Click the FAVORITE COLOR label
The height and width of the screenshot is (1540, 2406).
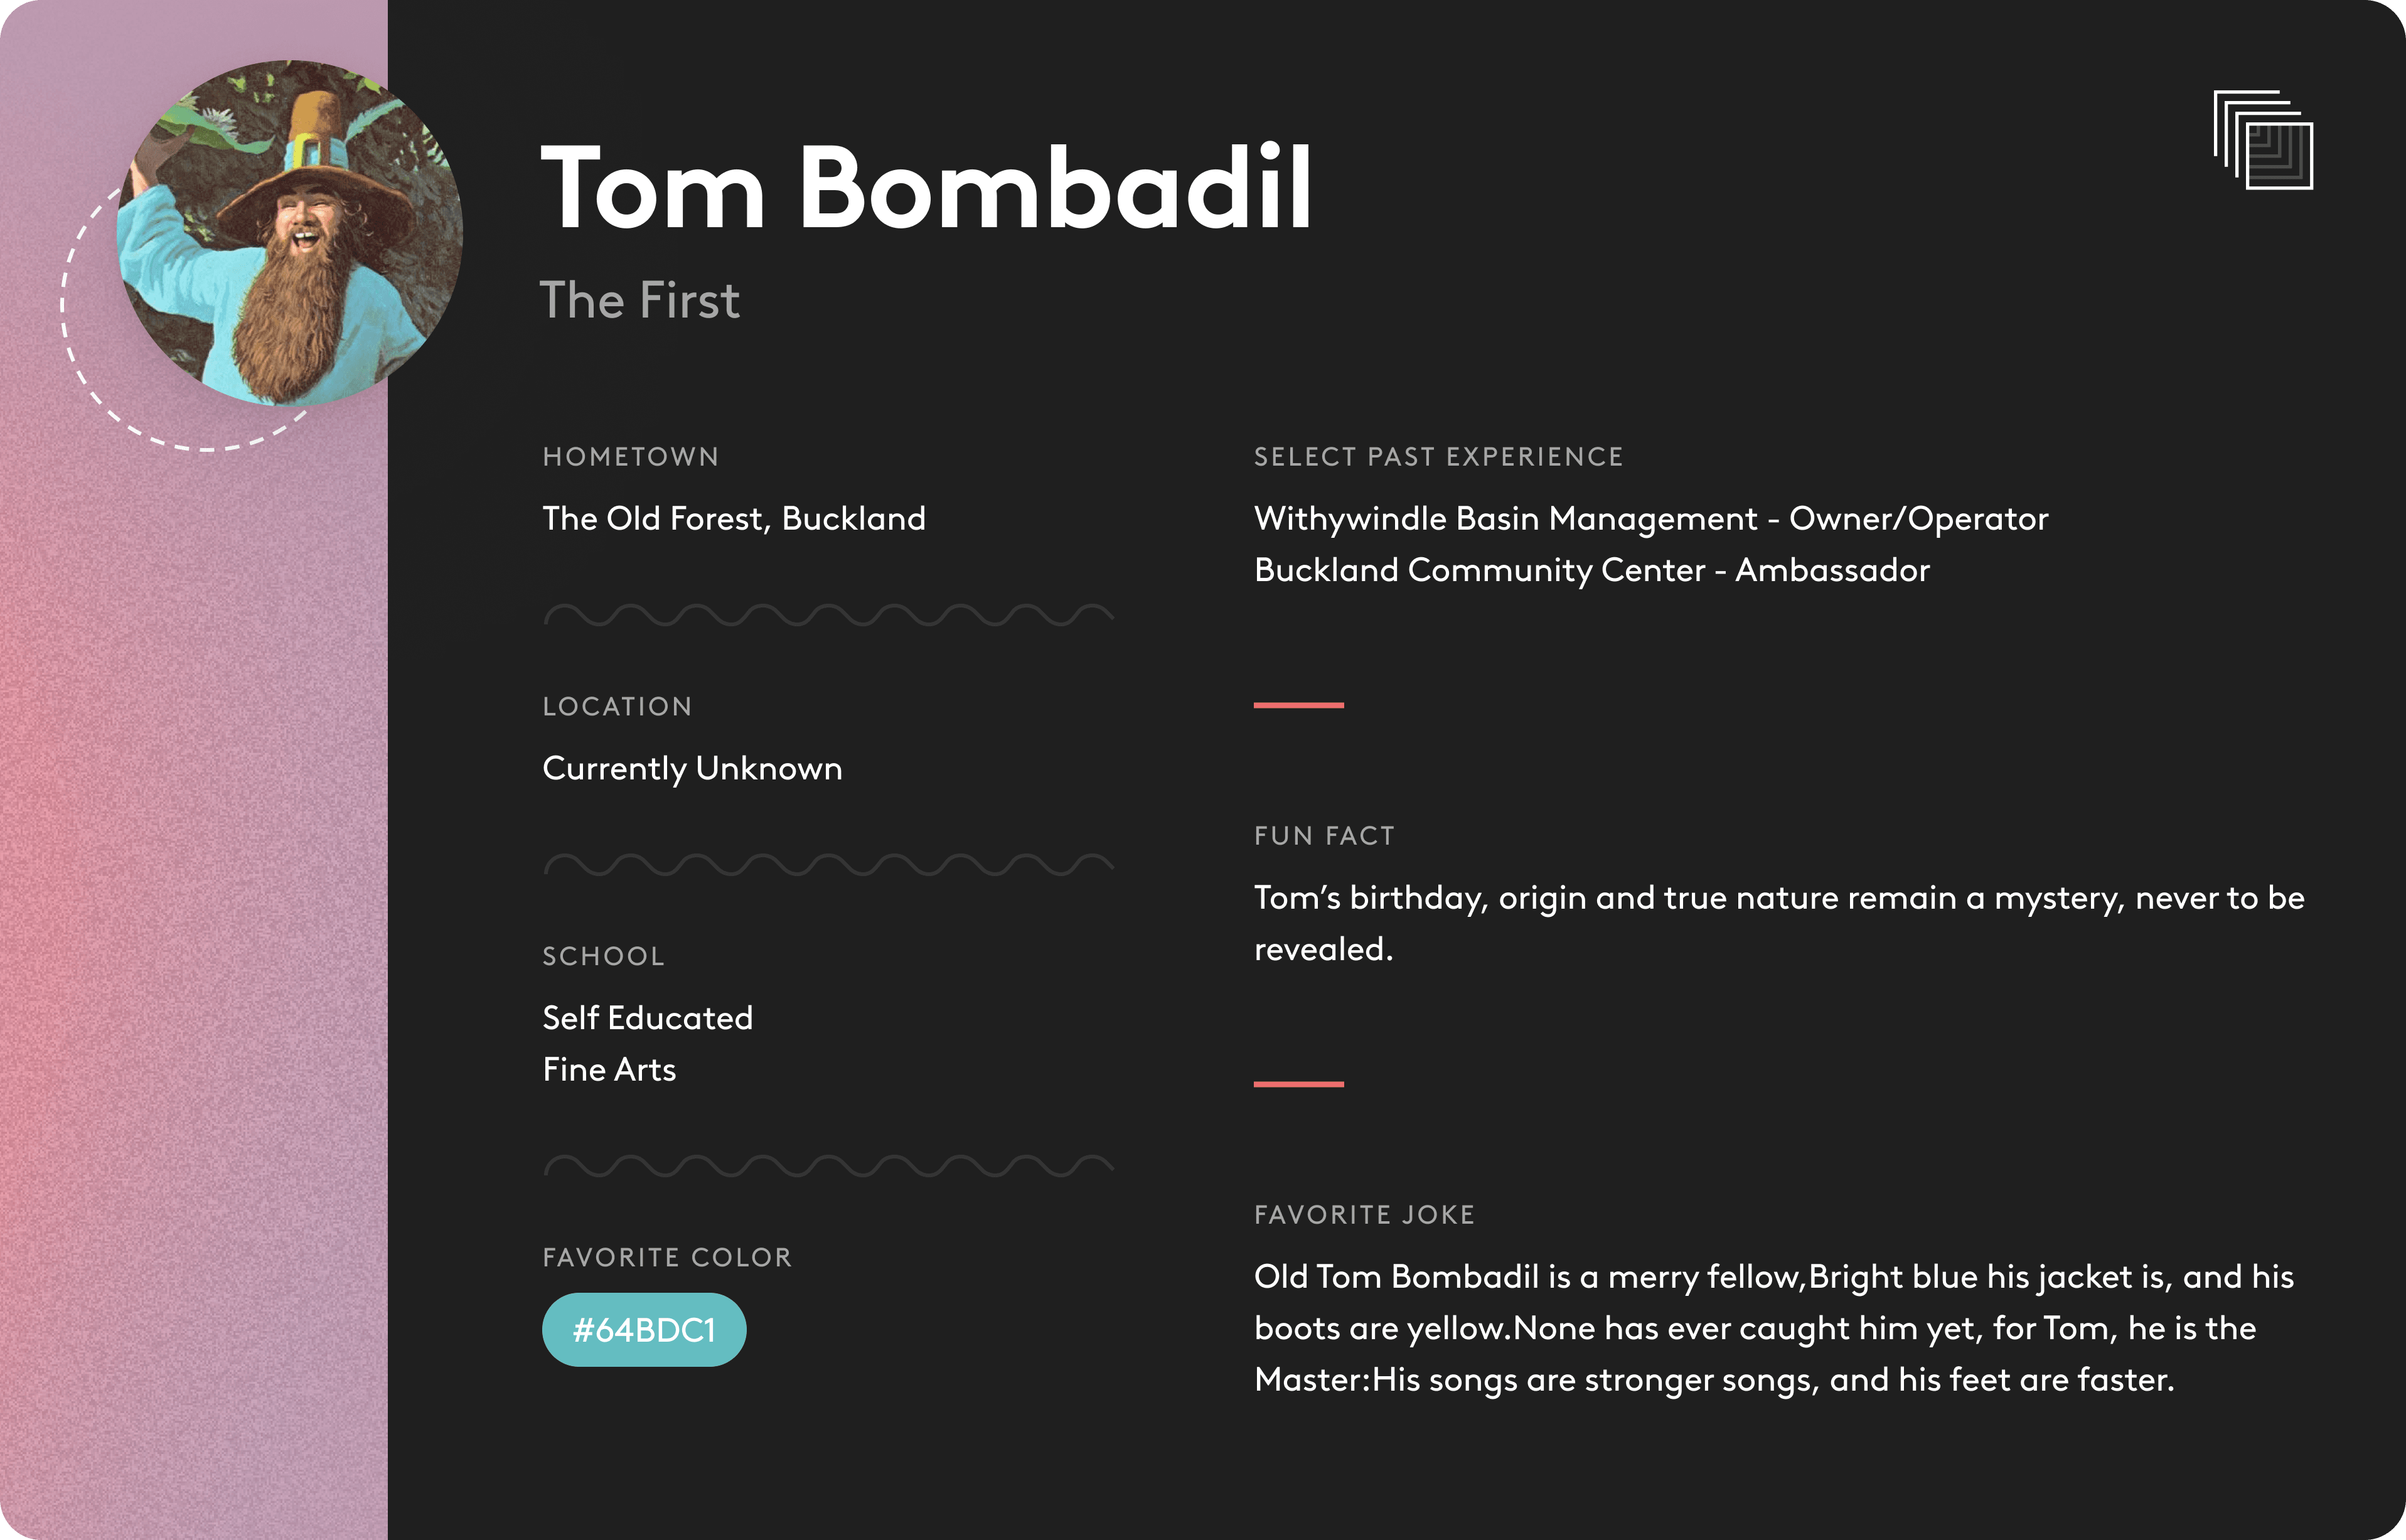click(x=667, y=1257)
